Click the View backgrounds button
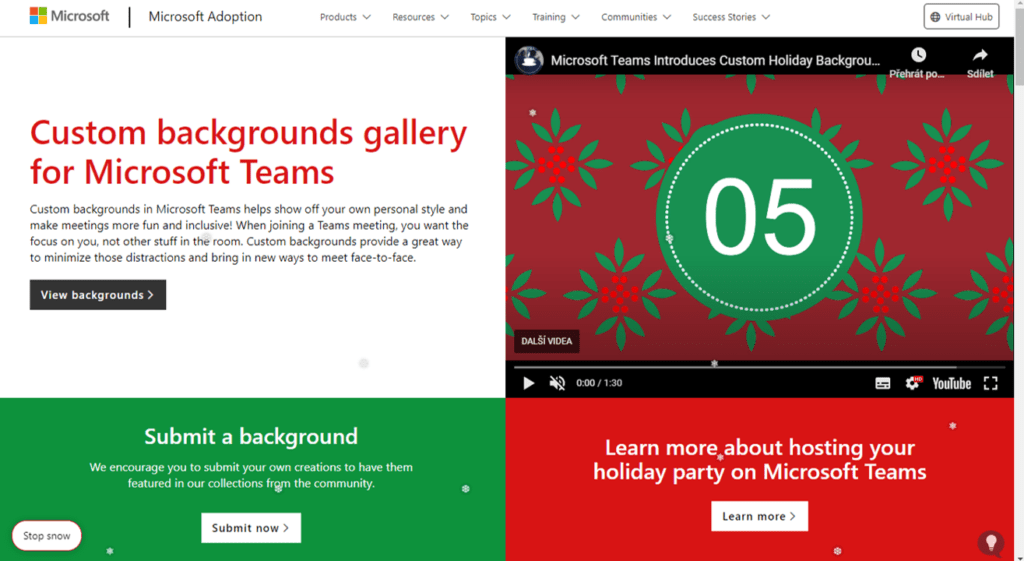This screenshot has width=1024, height=561. pos(98,295)
